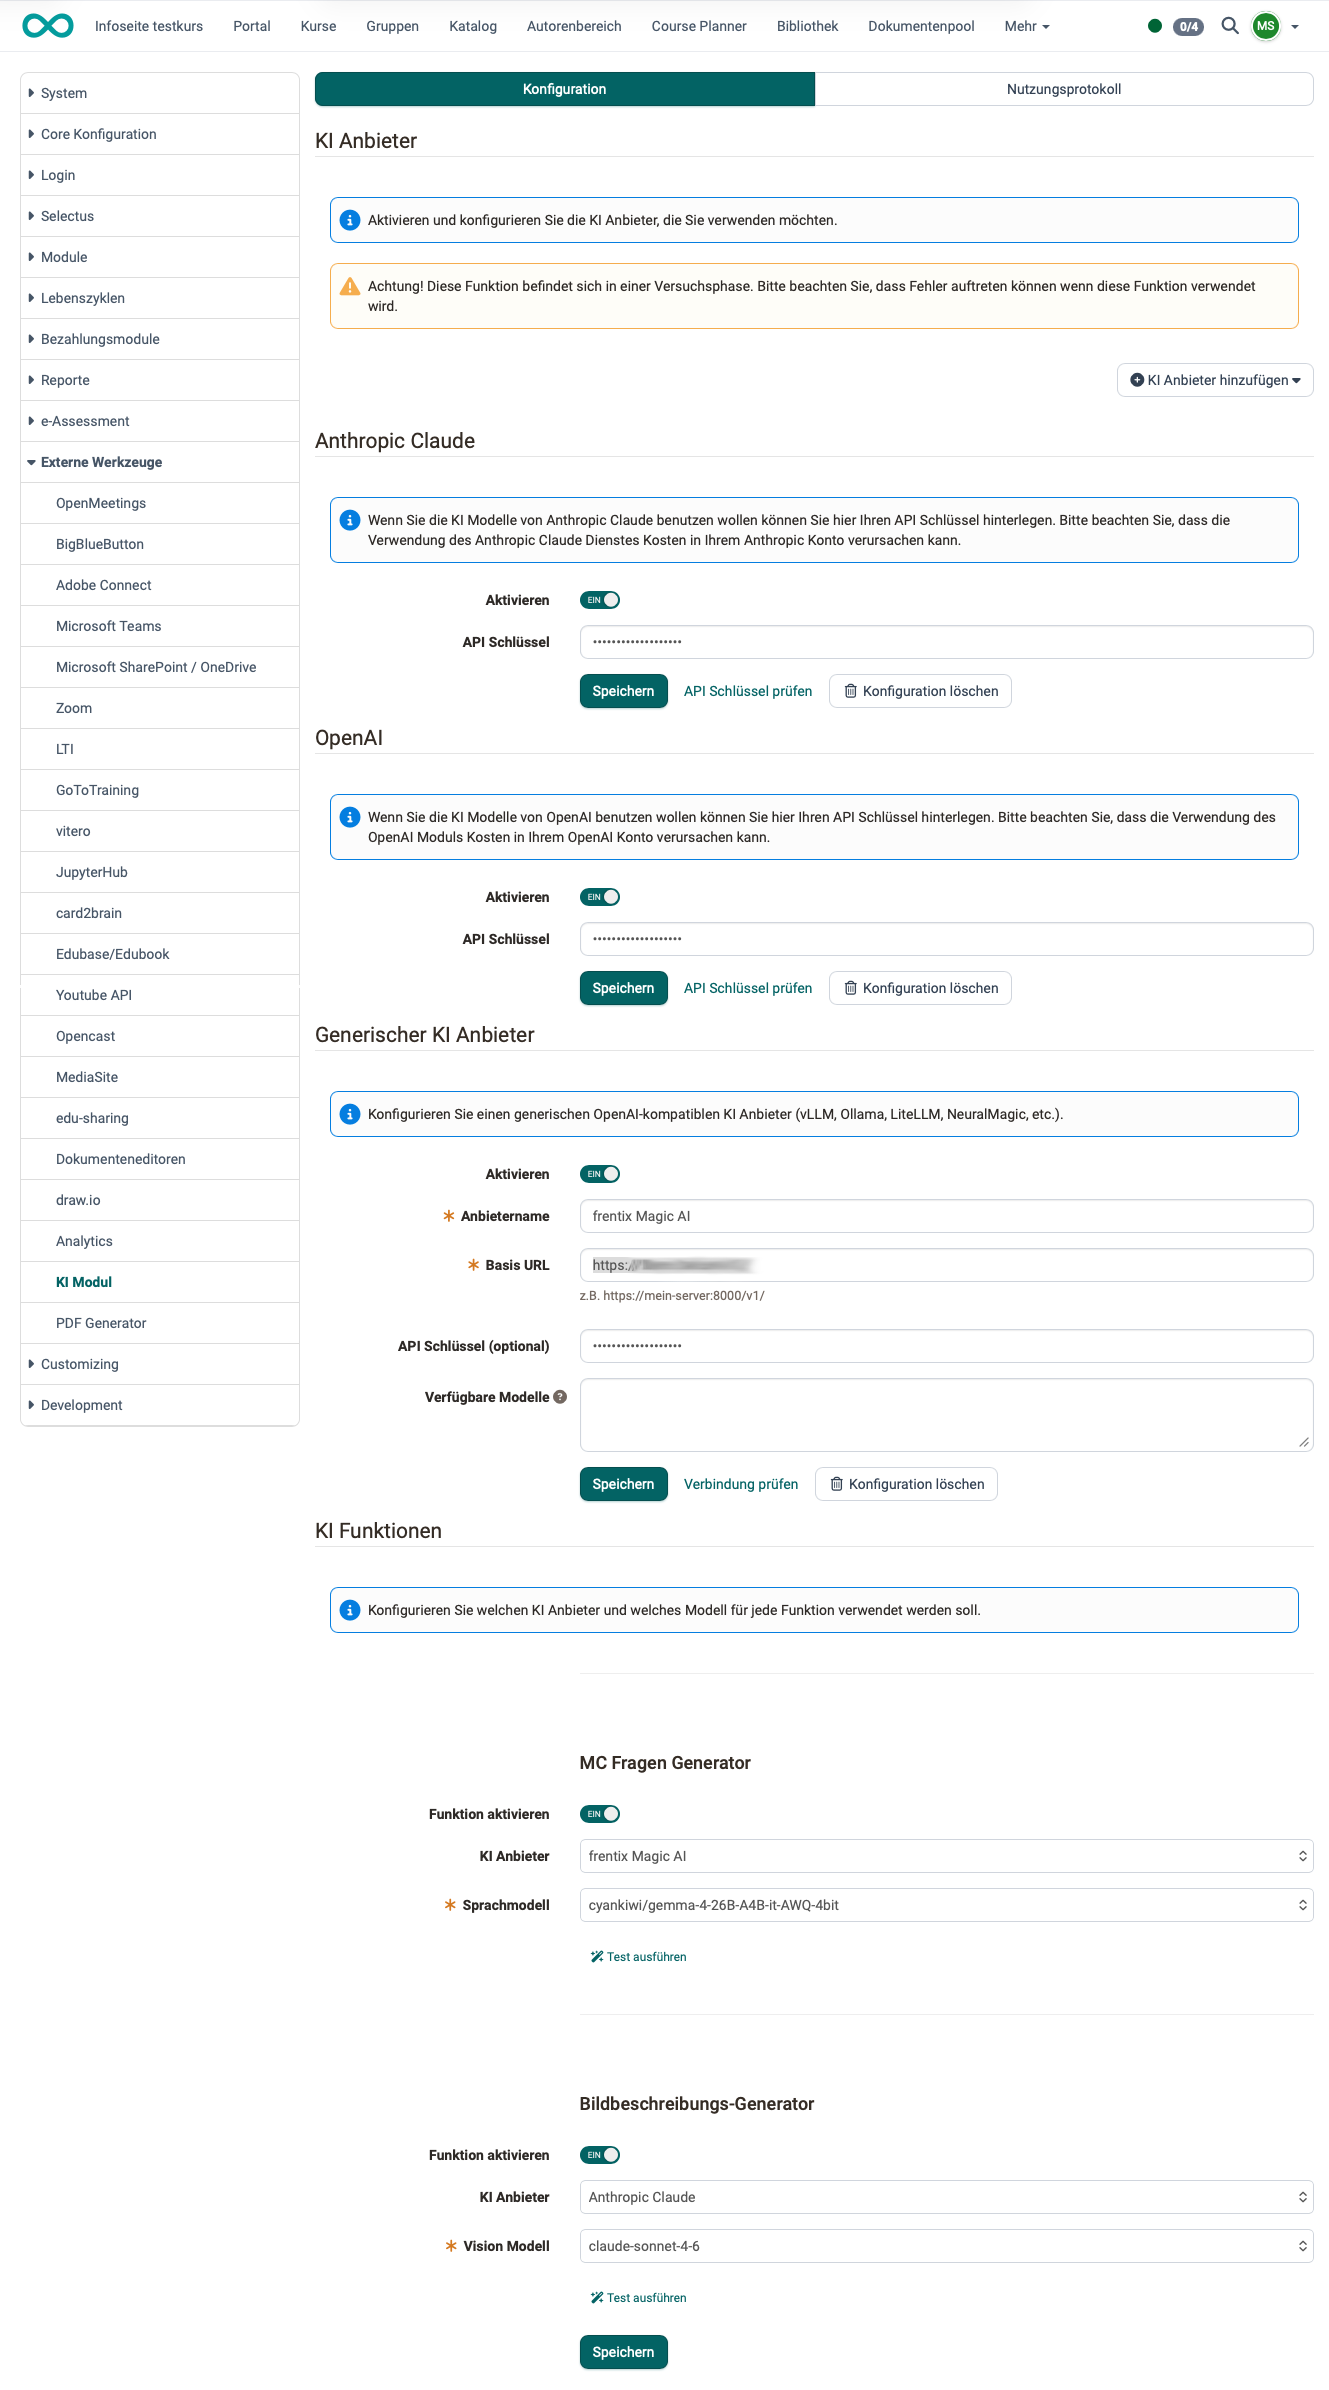Focus OpenAI API Schlüssel field
Screen dimensions: 1329x2390
(946, 939)
